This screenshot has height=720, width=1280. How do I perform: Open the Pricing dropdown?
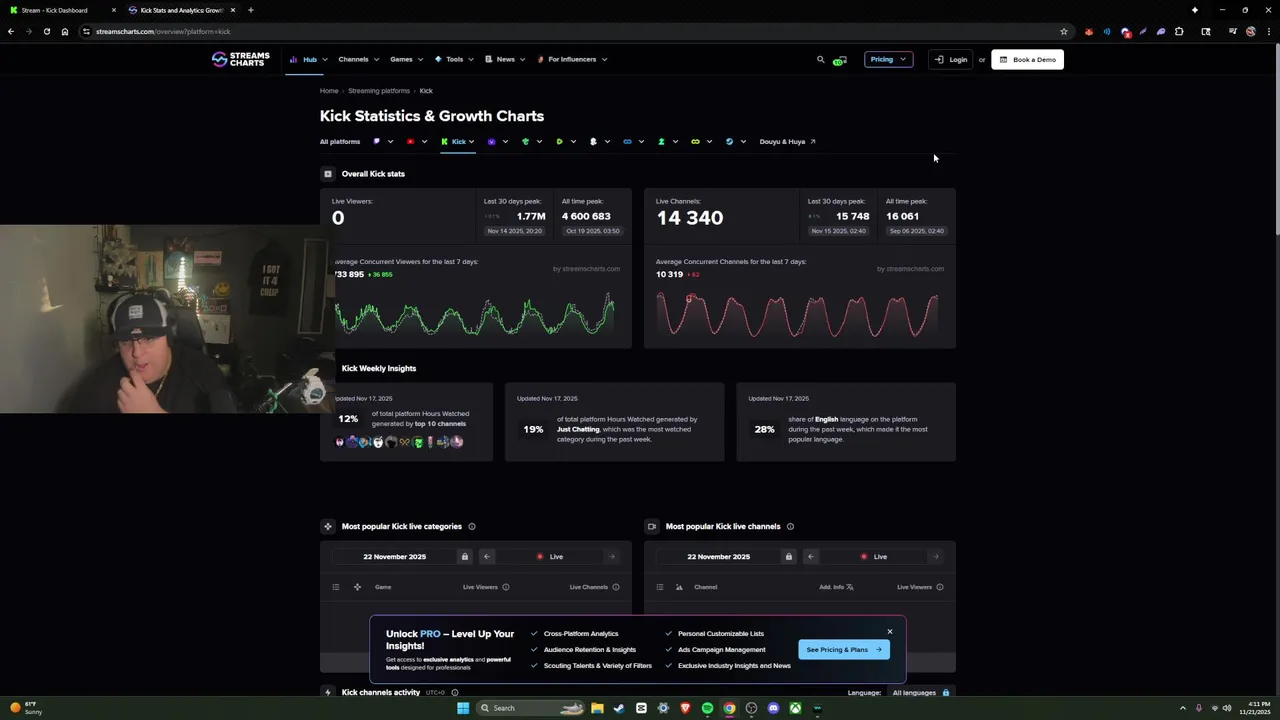(888, 59)
